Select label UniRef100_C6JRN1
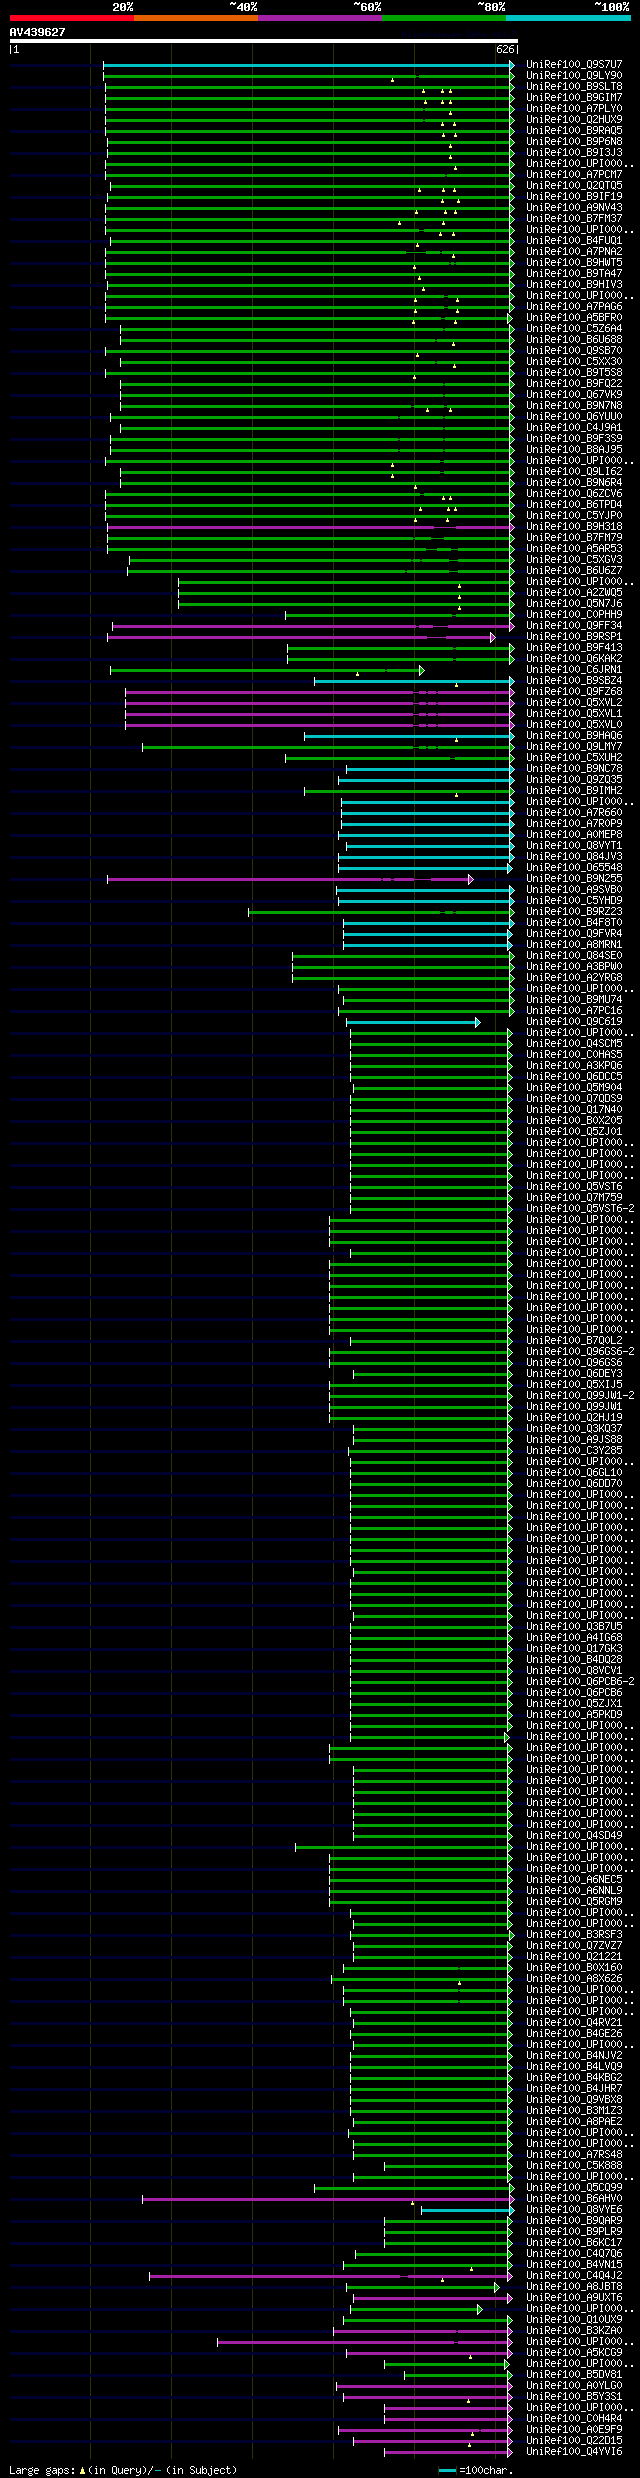This screenshot has height=2478, width=640. (x=574, y=670)
